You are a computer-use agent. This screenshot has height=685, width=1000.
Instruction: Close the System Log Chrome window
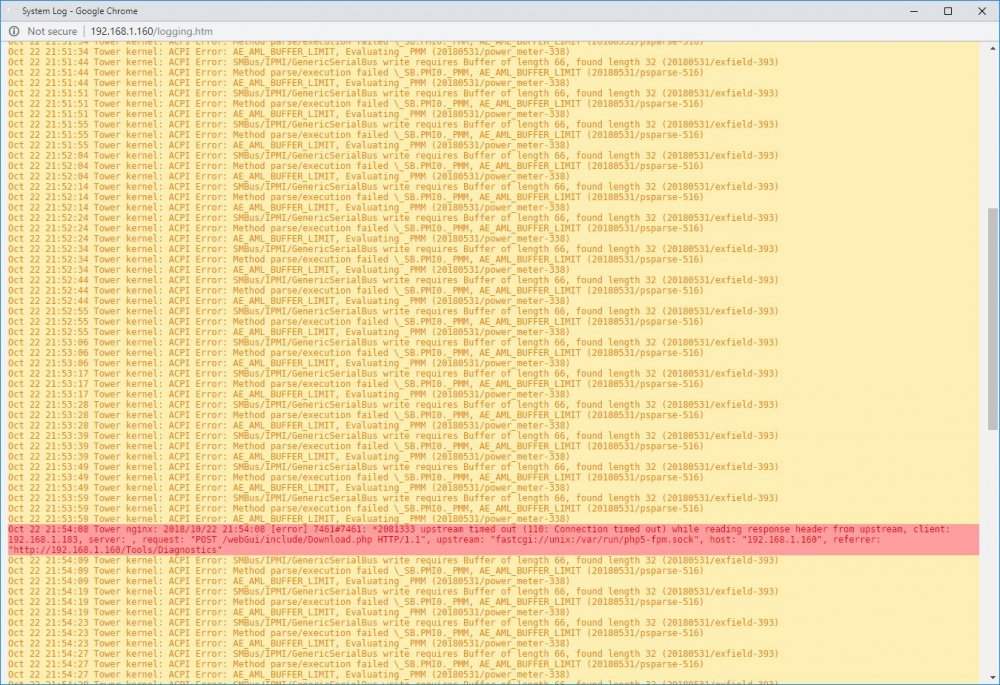(x=982, y=11)
